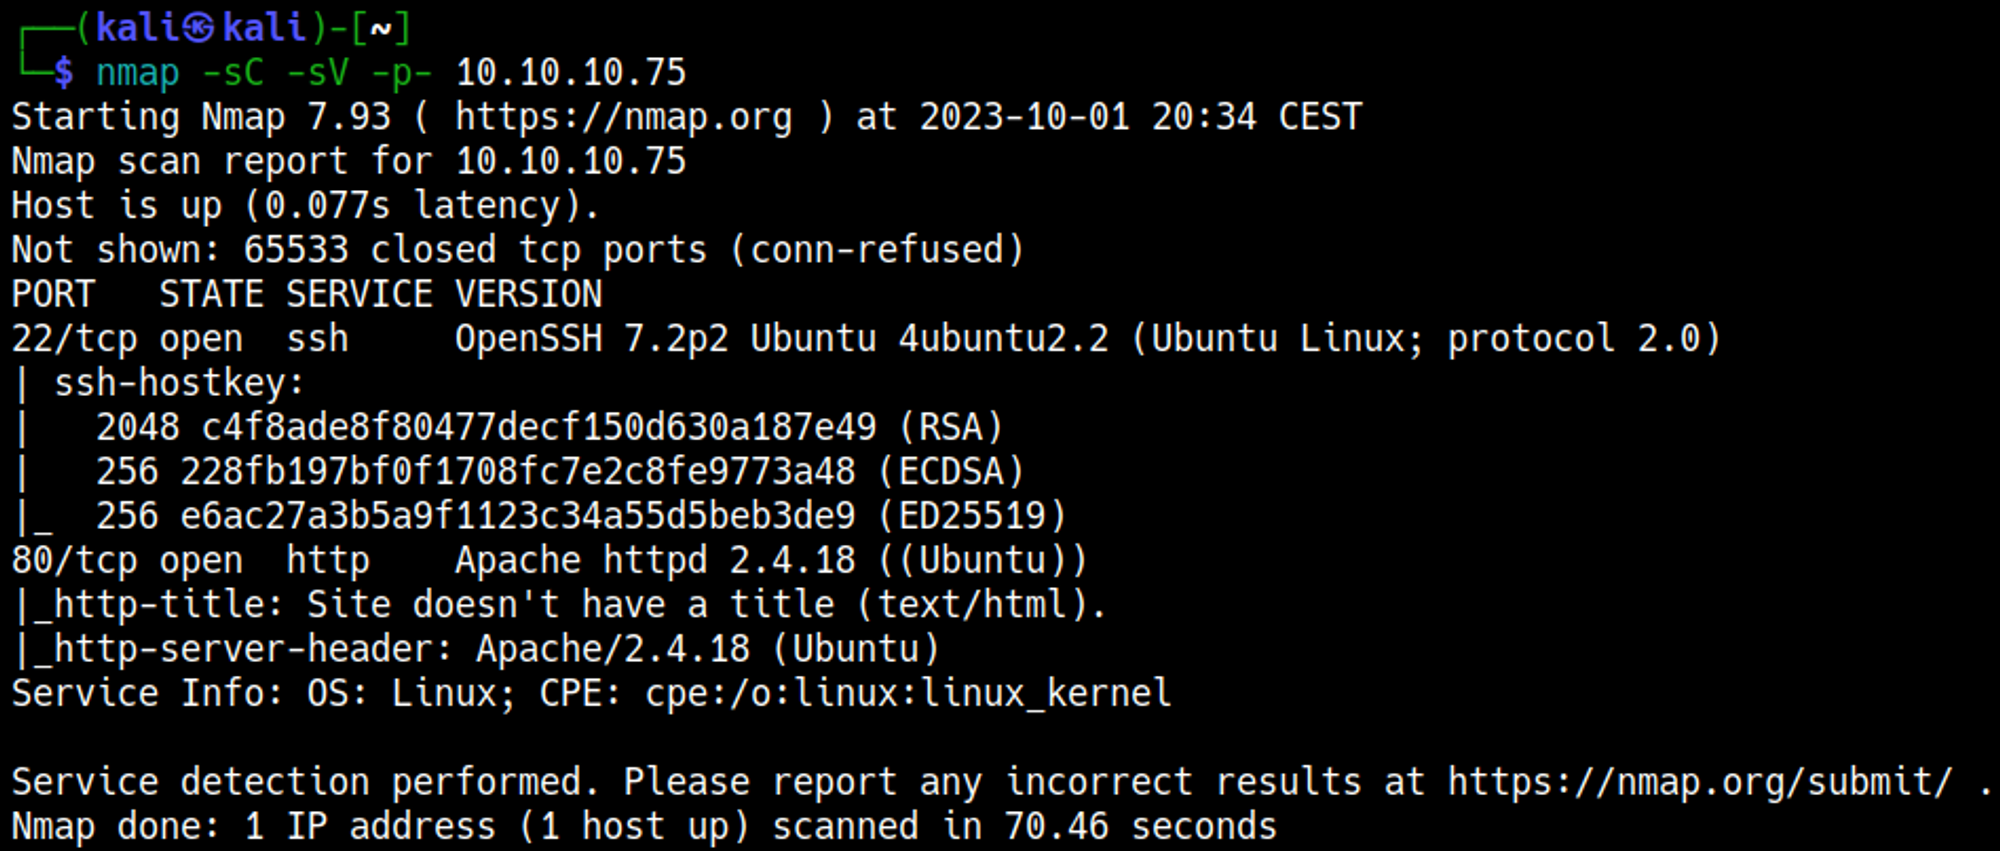Click the RSA hostkey fingerprint
The height and width of the screenshot is (851, 2000).
click(x=539, y=428)
